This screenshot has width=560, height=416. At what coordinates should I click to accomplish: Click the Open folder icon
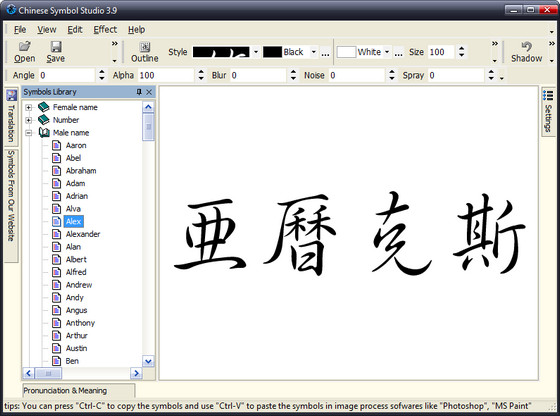[25, 46]
